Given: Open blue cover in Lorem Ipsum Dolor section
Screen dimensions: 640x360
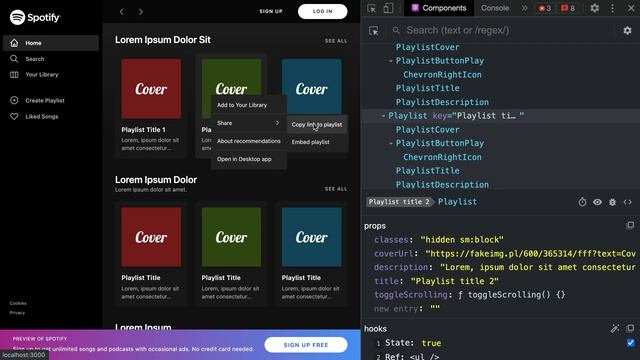Looking at the screenshot, I should (x=312, y=237).
